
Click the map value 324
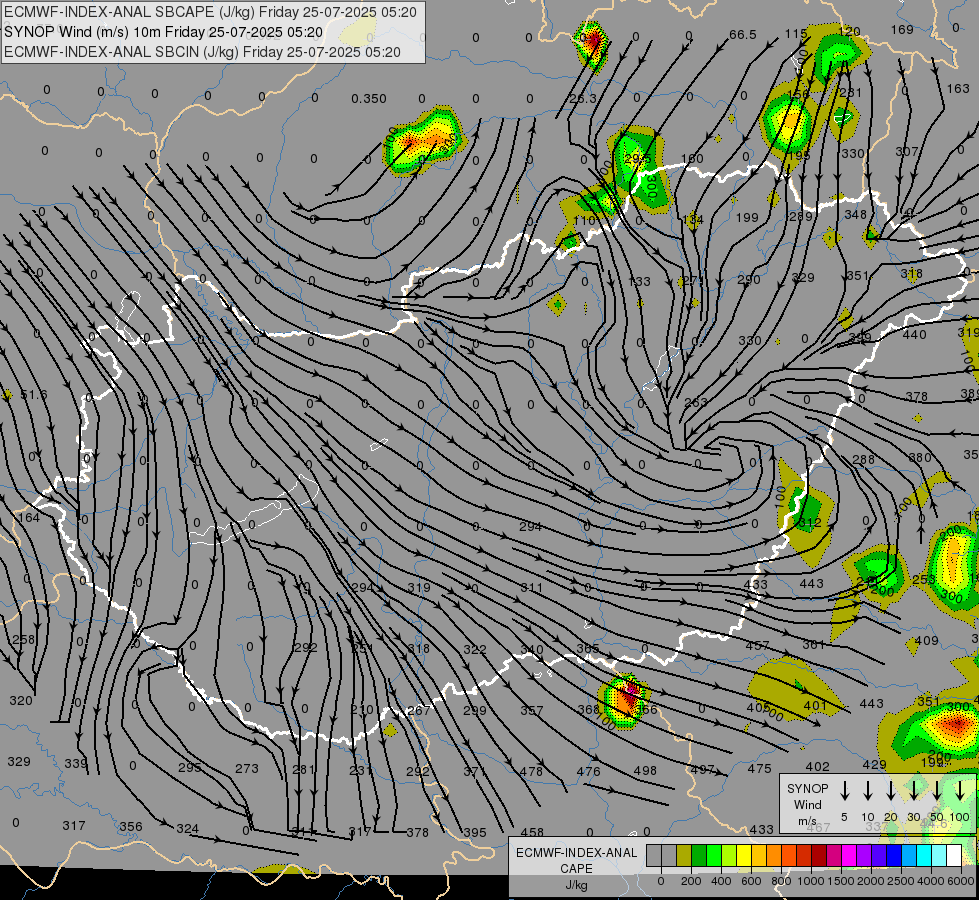coord(187,829)
